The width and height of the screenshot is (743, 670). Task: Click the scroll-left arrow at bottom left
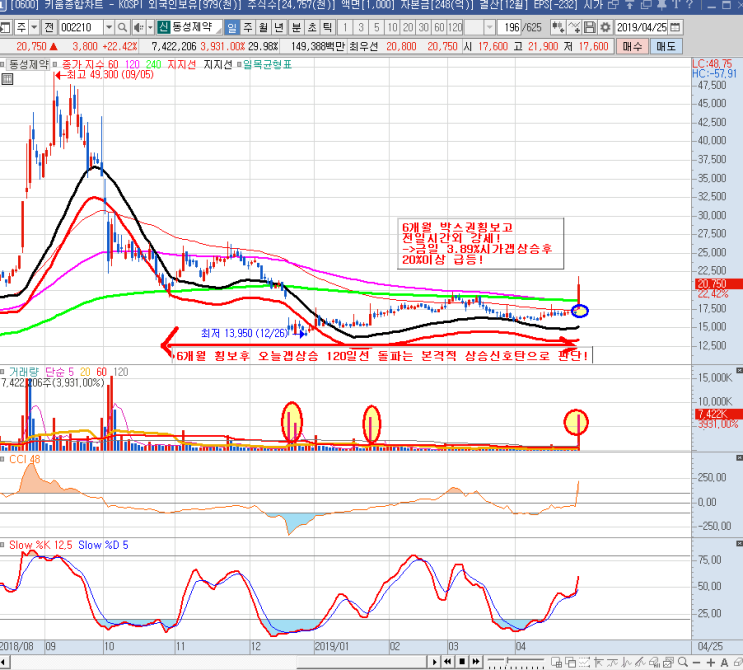pyautogui.click(x=5, y=661)
